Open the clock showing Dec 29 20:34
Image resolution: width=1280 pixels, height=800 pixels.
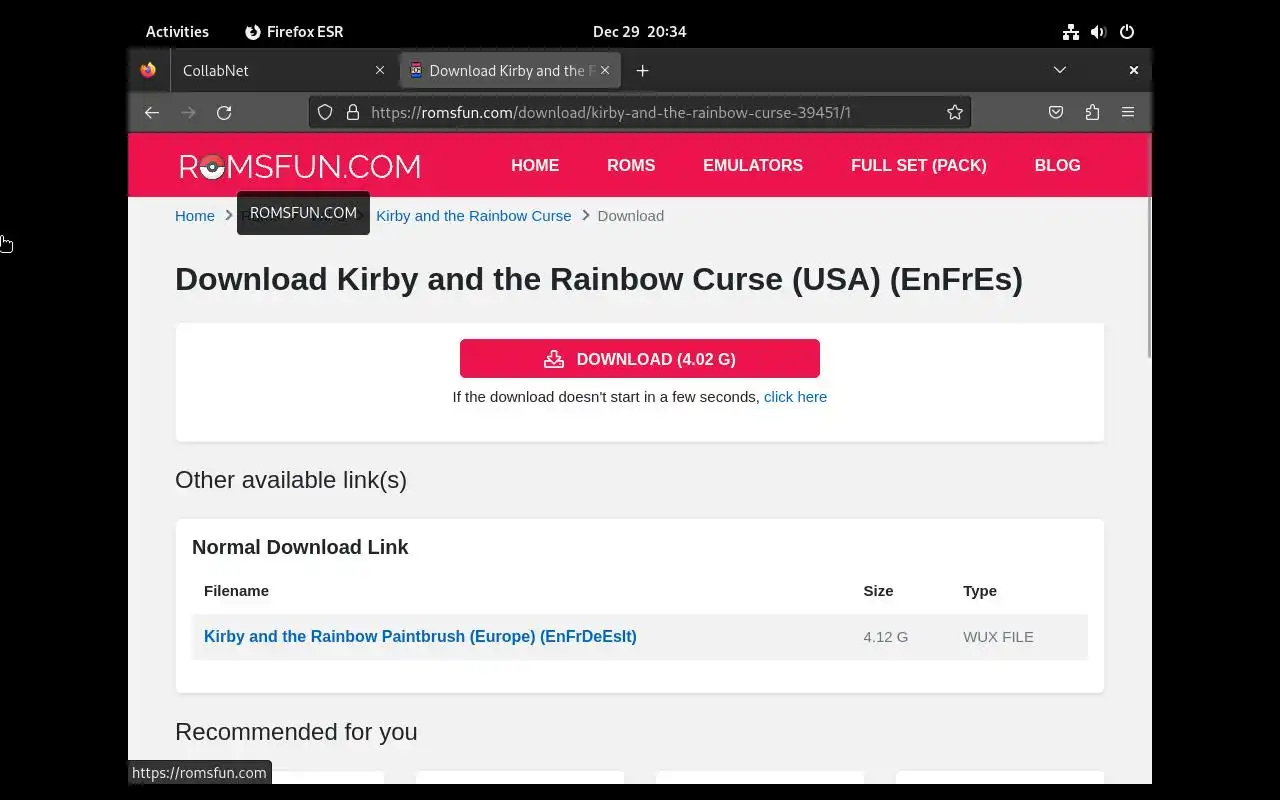[640, 31]
